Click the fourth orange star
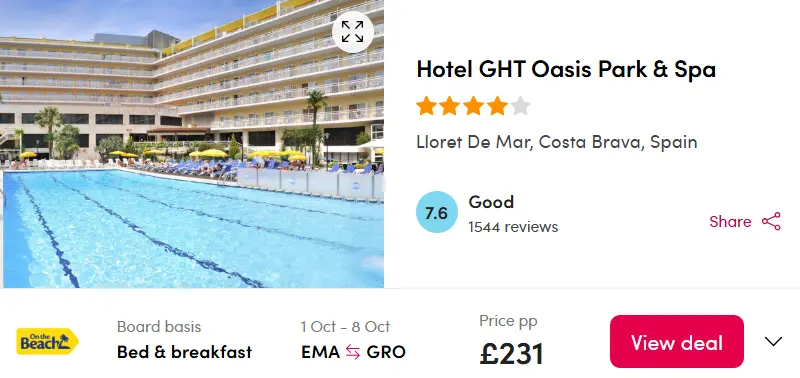Screen dimensions: 800x378 tap(496, 107)
